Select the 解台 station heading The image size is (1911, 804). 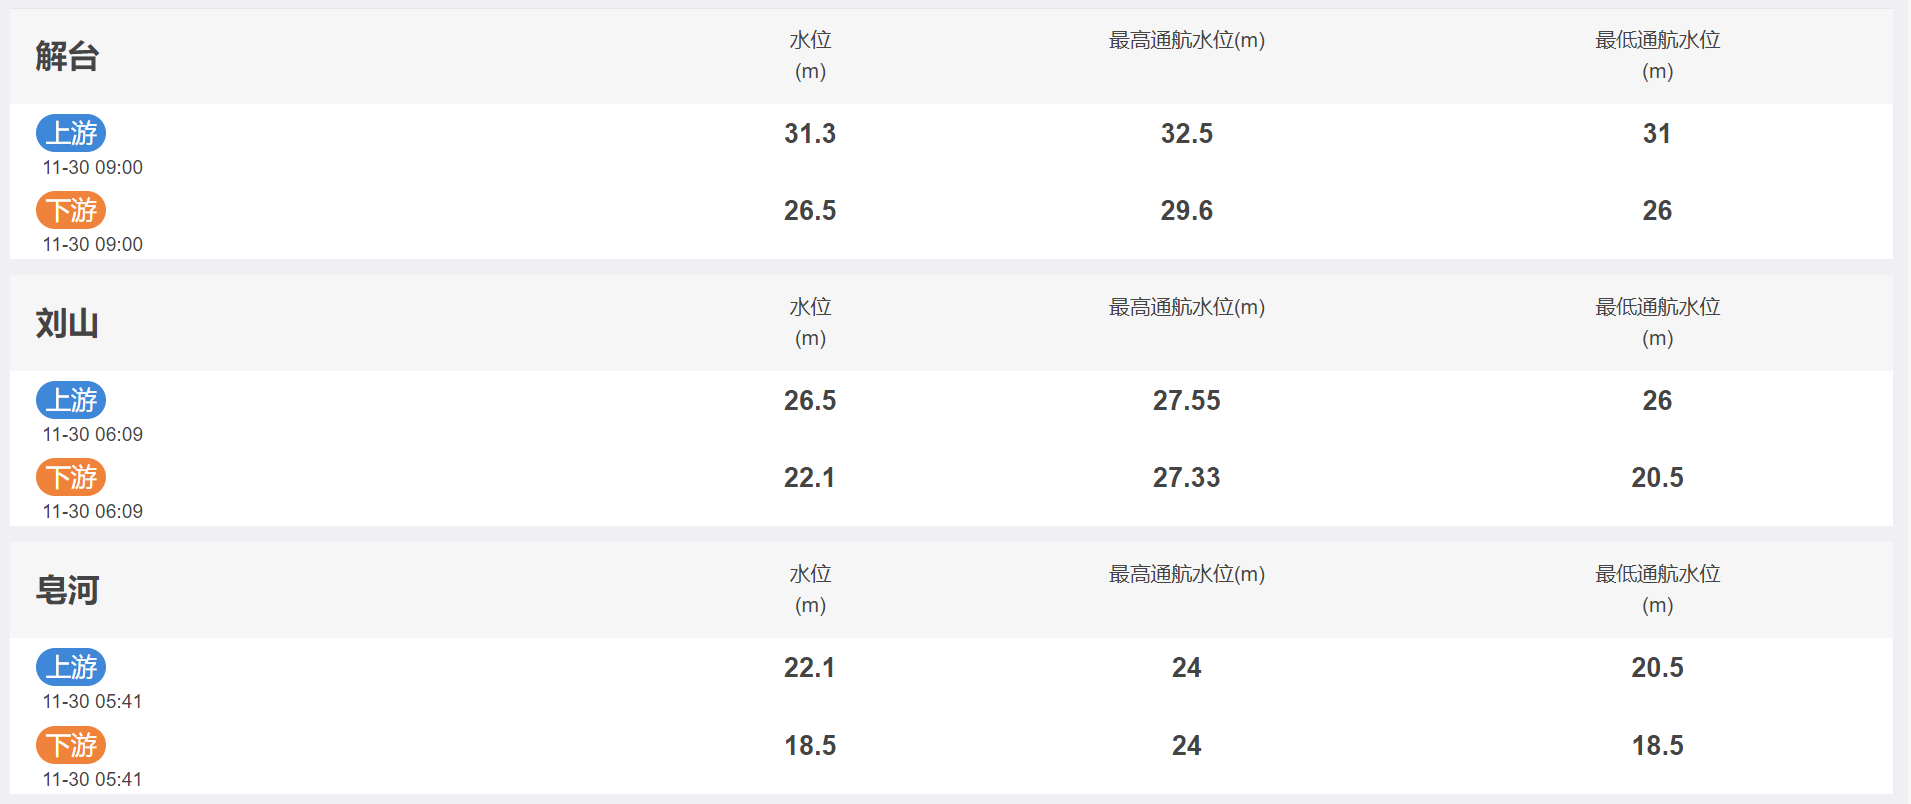coord(67,56)
